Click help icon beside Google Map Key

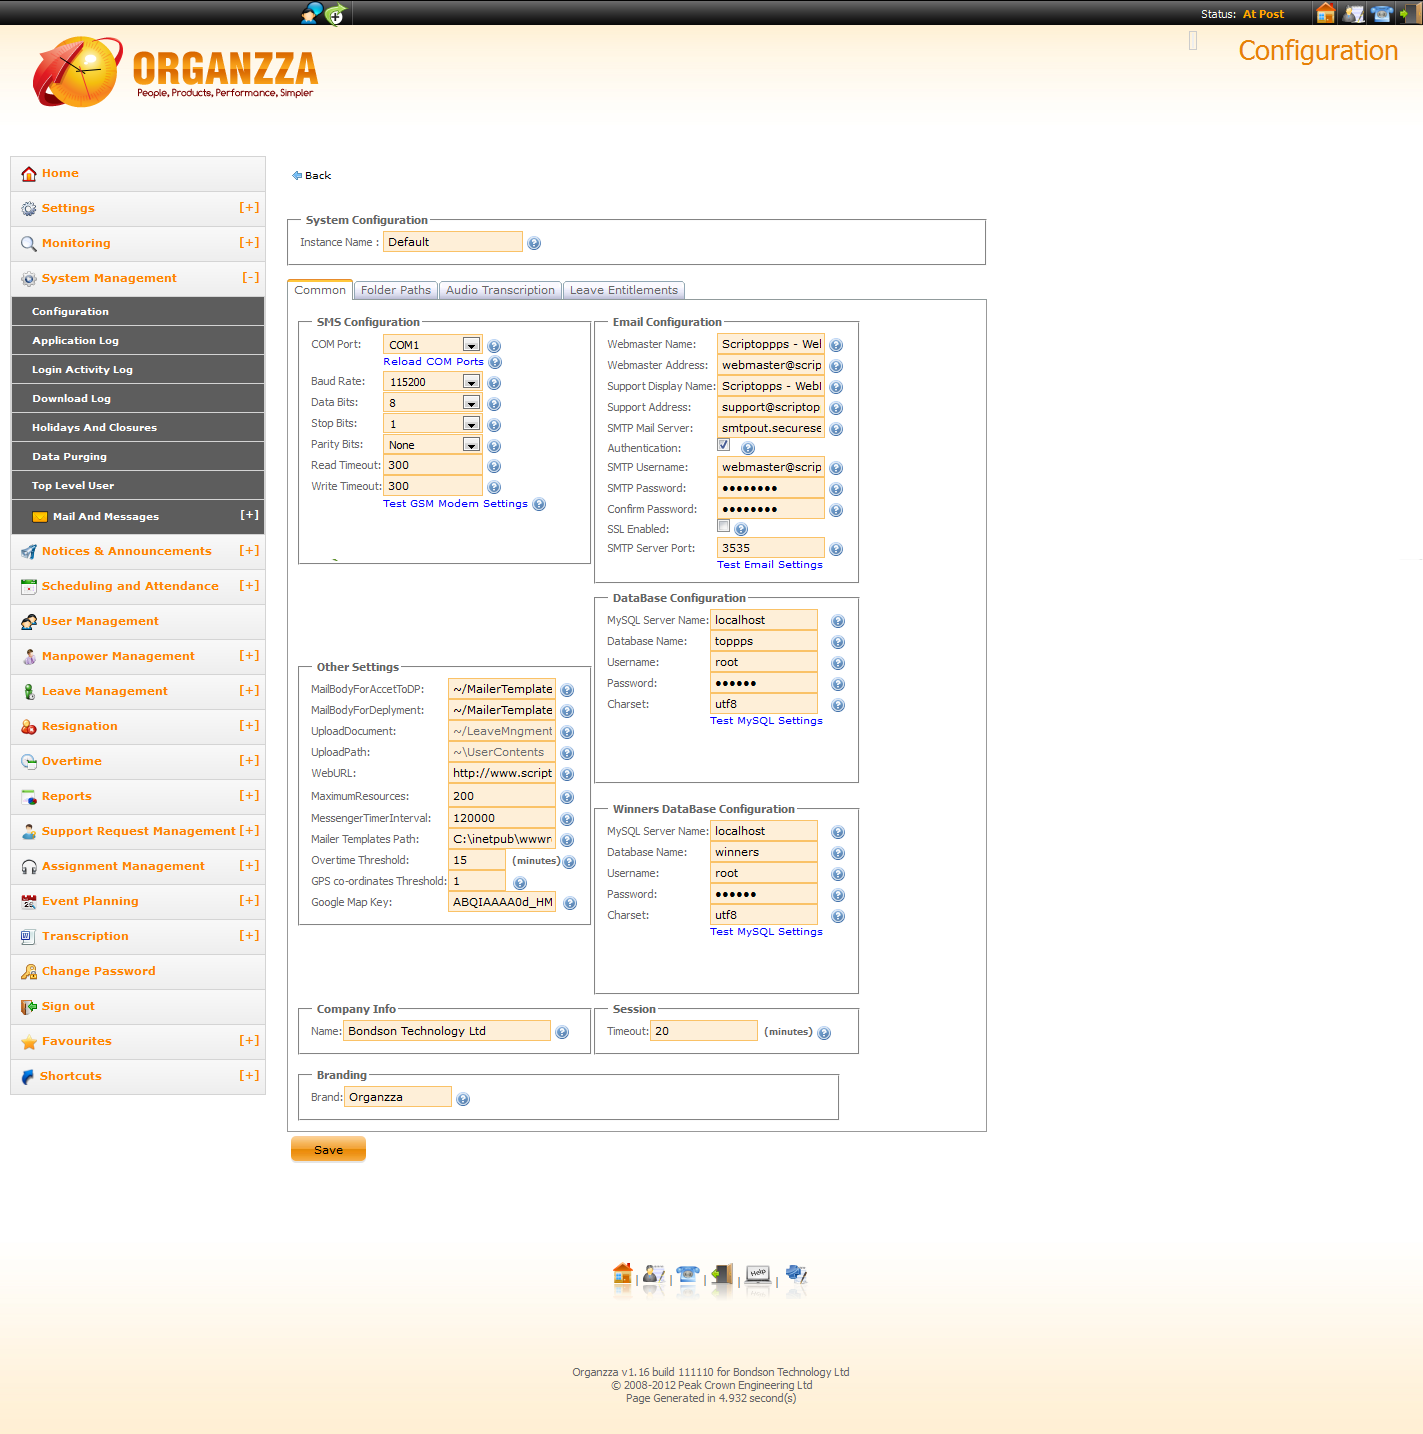click(x=570, y=903)
